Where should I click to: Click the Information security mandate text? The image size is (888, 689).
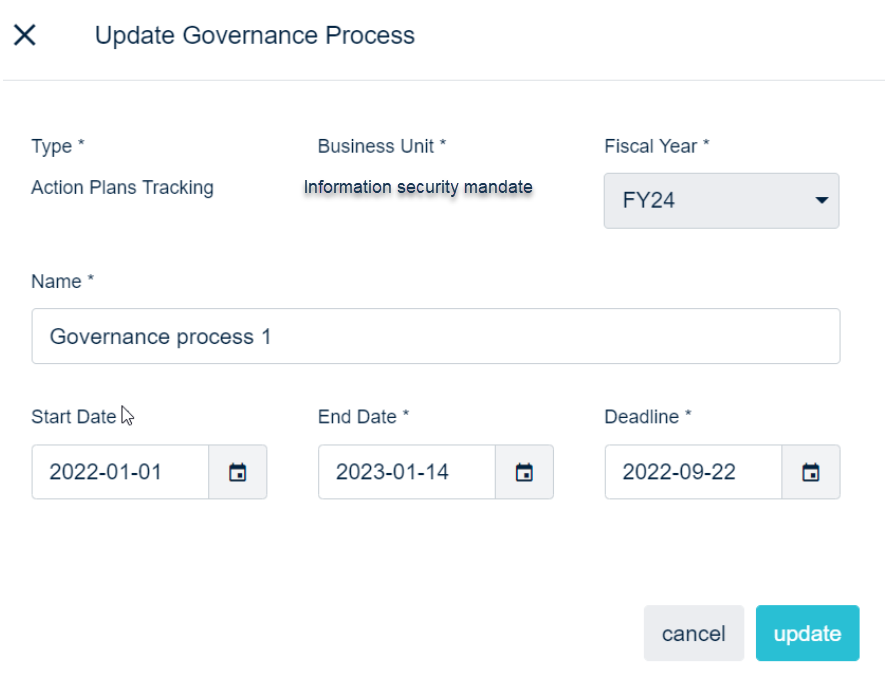pyautogui.click(x=418, y=187)
